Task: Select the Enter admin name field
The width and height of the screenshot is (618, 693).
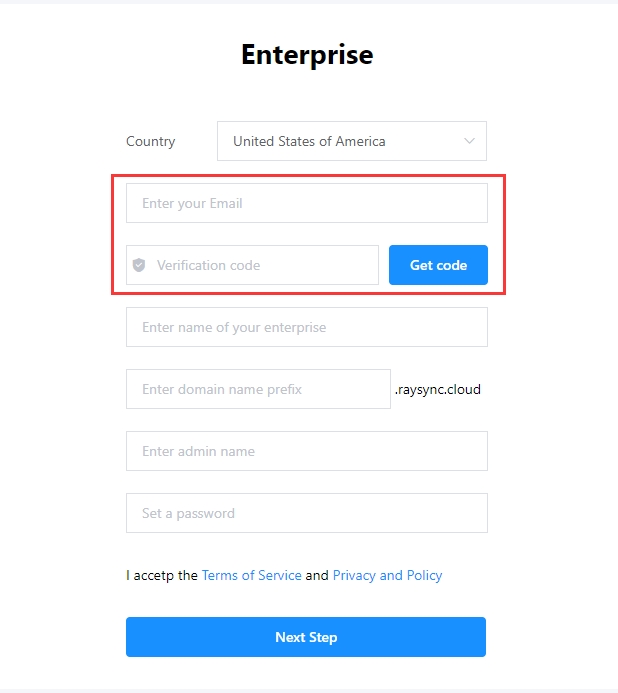Action: click(306, 451)
